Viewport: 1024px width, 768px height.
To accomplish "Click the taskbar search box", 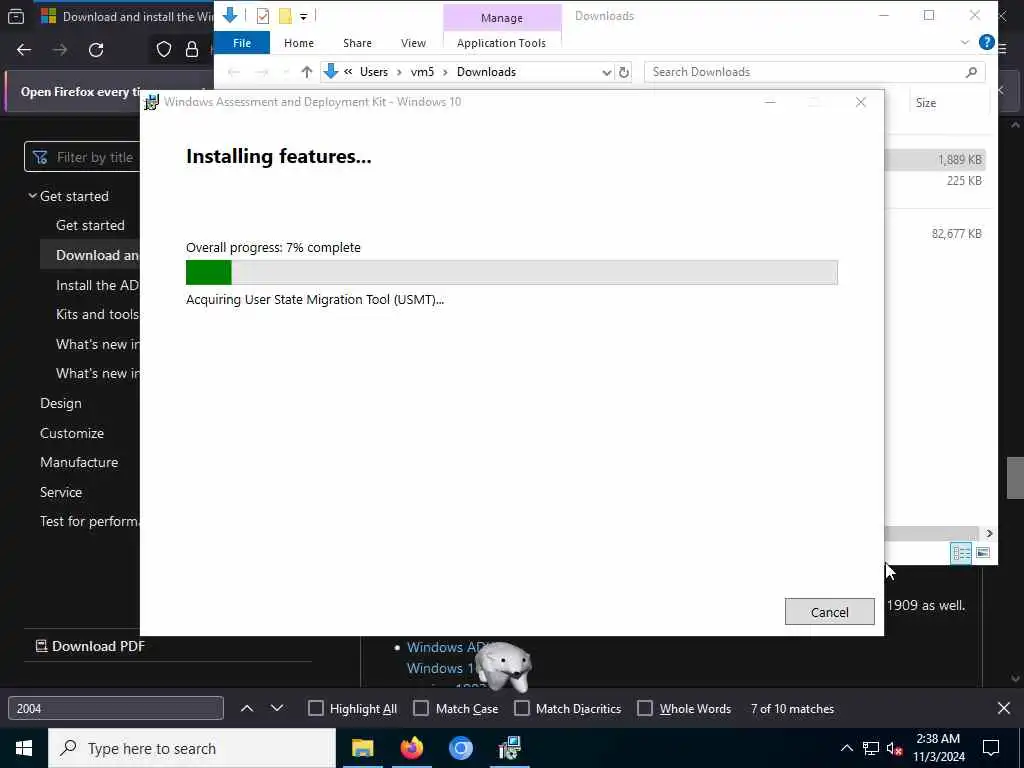I will [192, 748].
